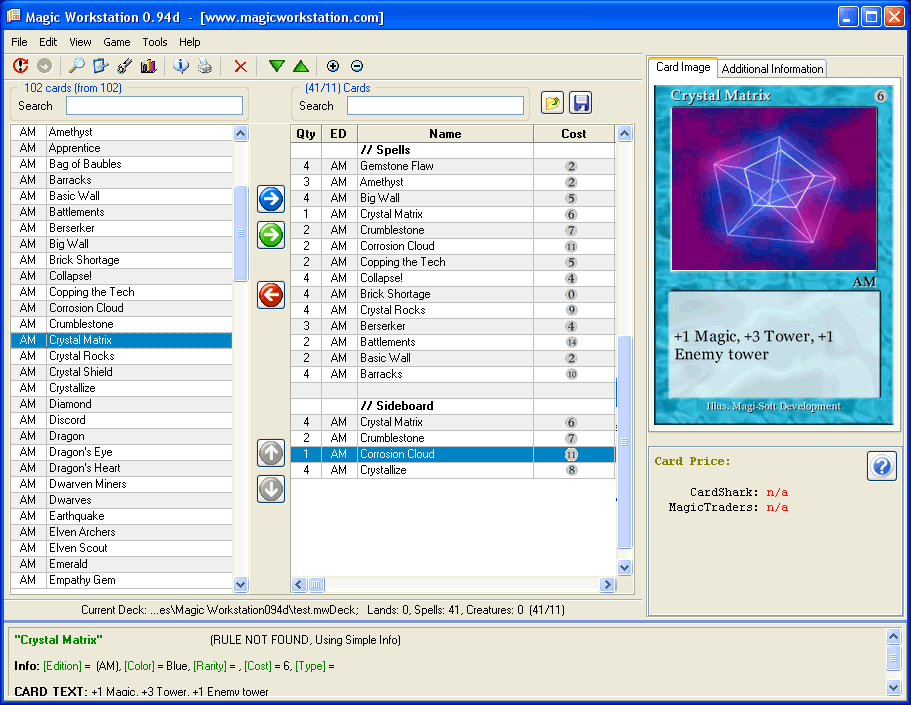Image resolution: width=911 pixels, height=705 pixels.
Task: Click the checklist note with pencil icon
Action: 101,66
